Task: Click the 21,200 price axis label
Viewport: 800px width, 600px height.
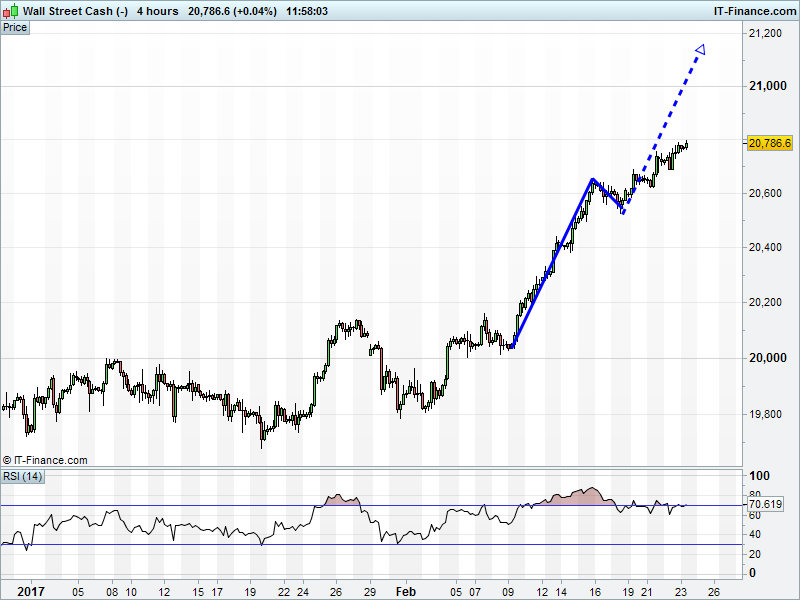Action: click(765, 34)
